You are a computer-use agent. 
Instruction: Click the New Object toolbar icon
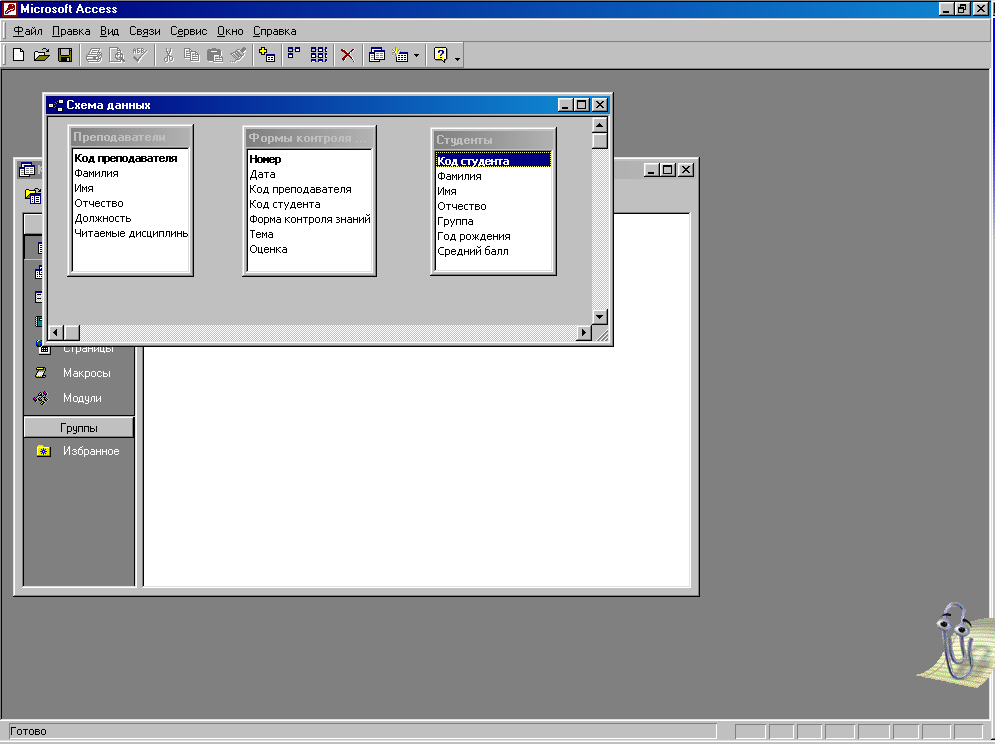(400, 55)
